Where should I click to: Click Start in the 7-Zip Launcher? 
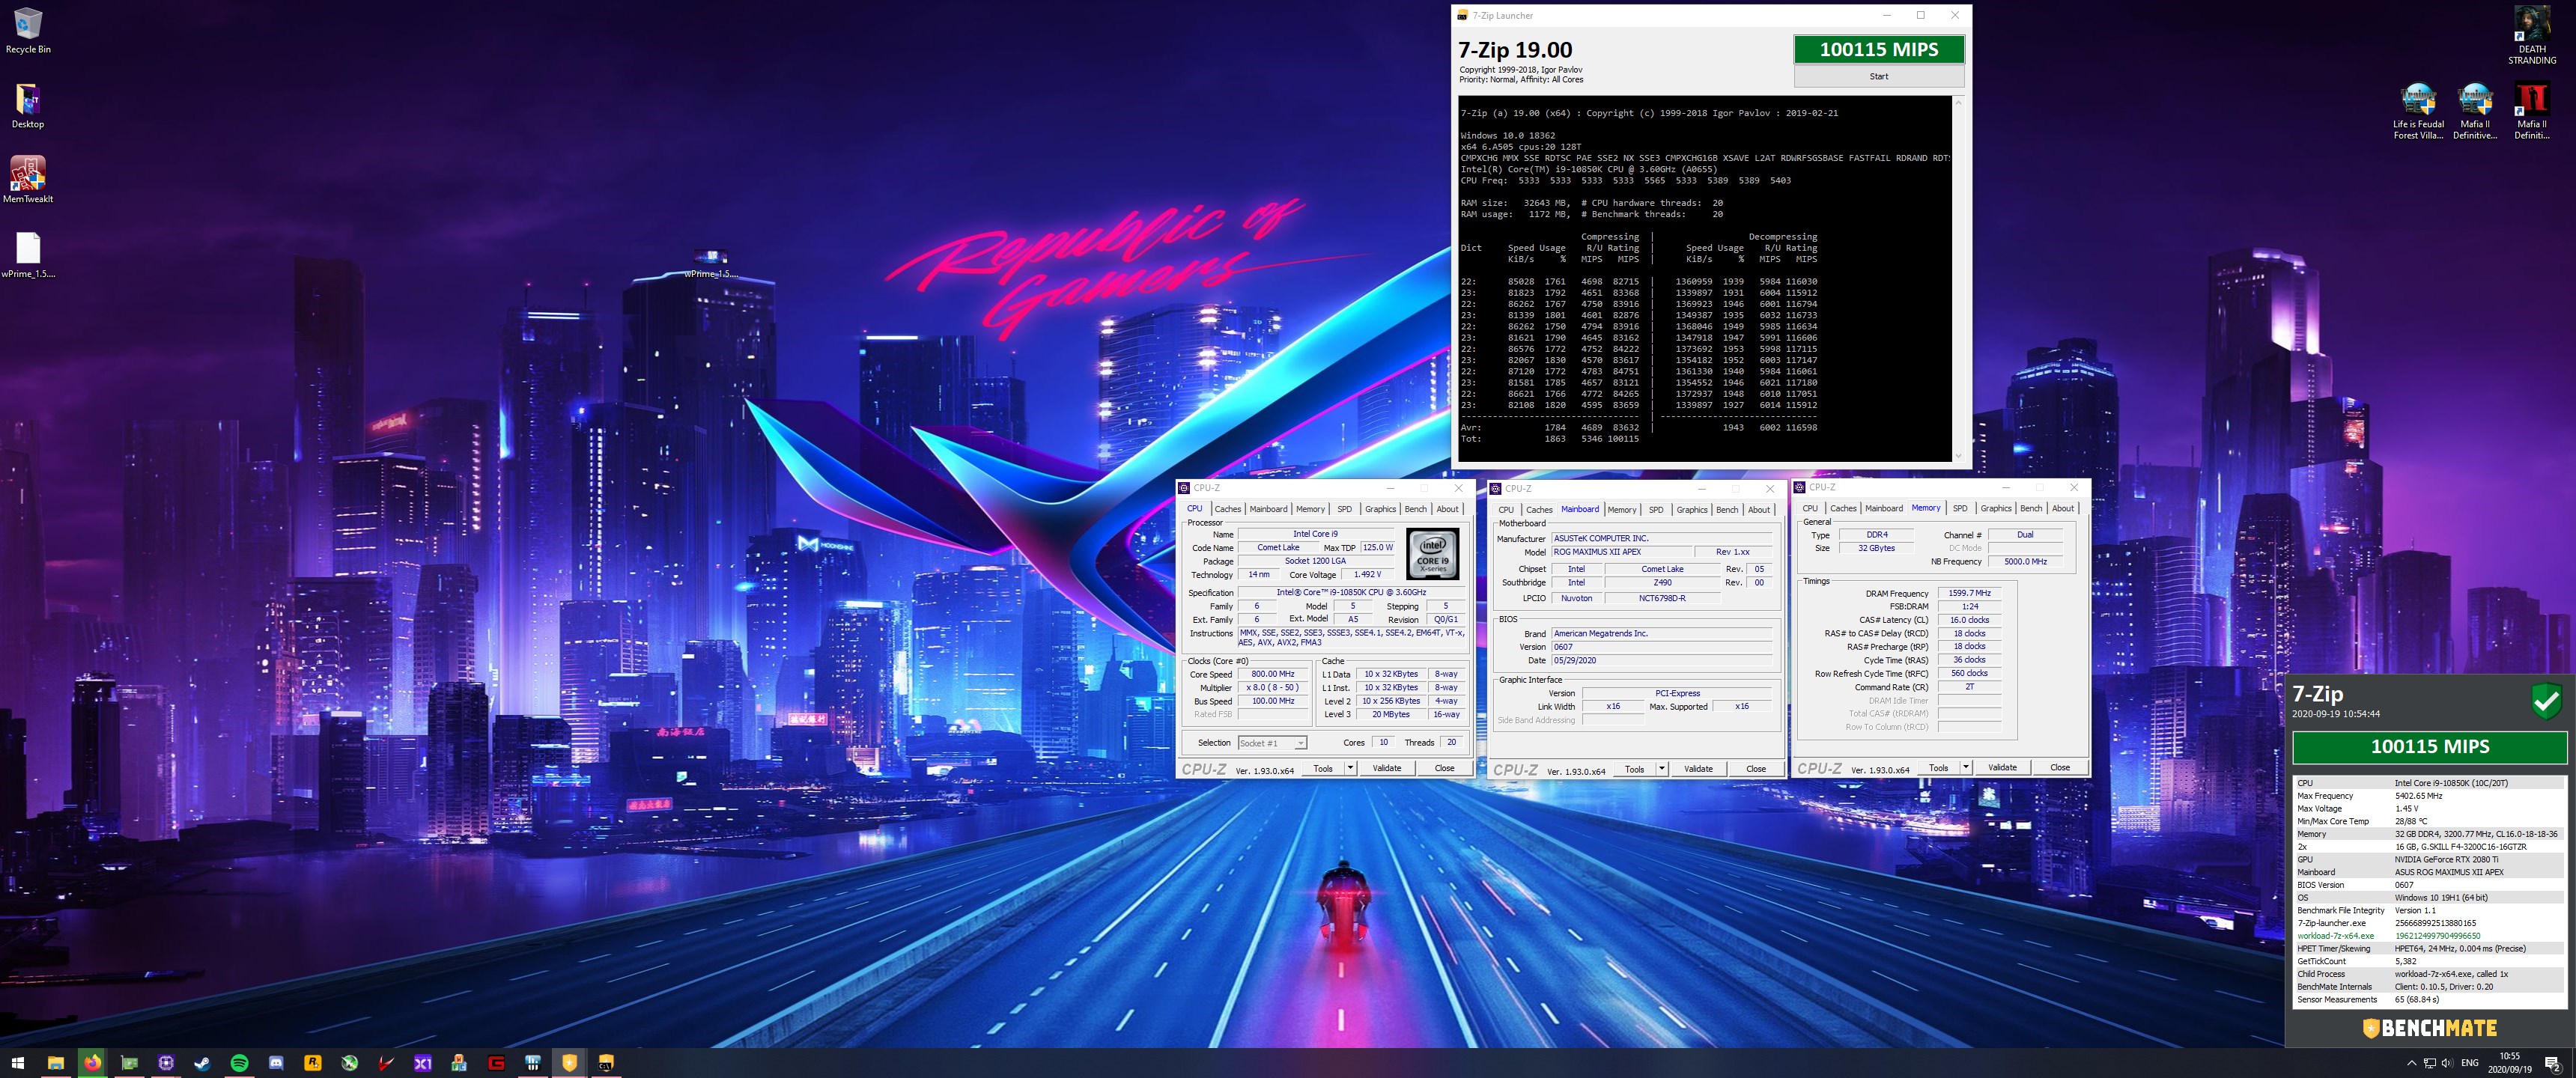tap(1878, 76)
